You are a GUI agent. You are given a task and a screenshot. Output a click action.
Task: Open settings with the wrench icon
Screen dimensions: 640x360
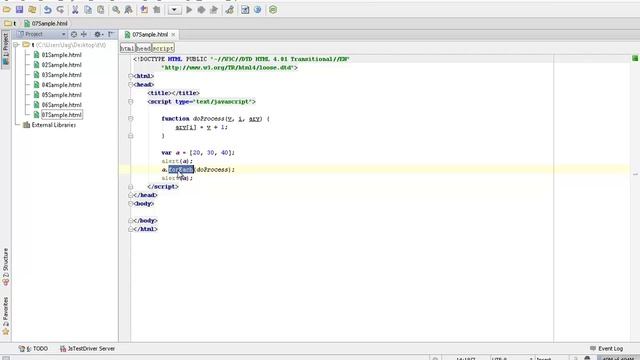click(229, 9)
